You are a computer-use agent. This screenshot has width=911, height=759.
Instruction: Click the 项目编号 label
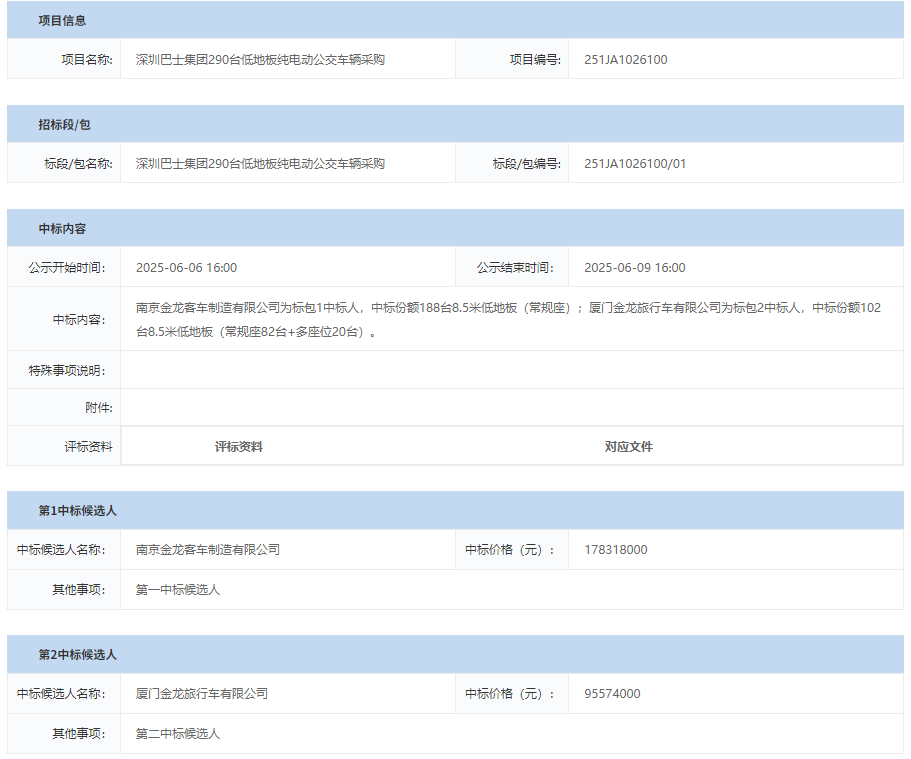point(535,60)
